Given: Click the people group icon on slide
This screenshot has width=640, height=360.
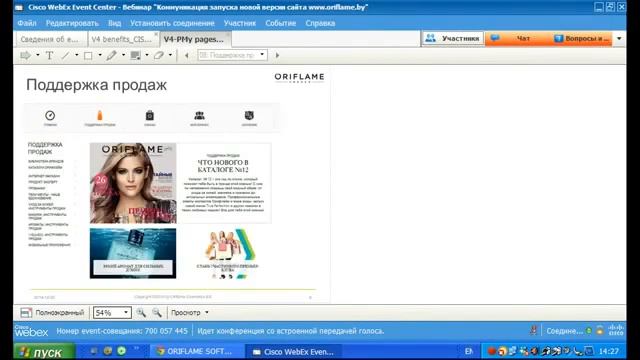Looking at the screenshot, I should 200,116.
